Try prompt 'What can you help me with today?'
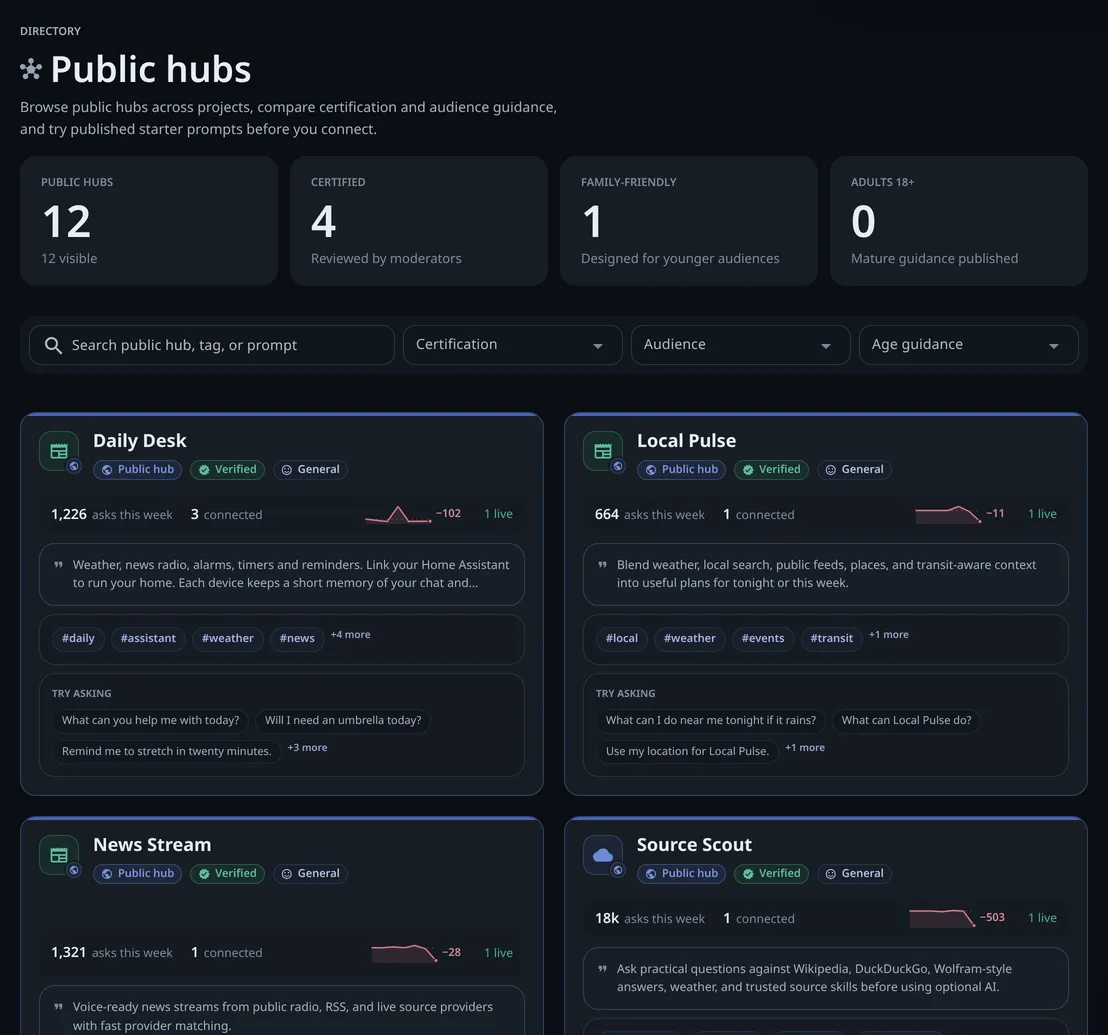This screenshot has width=1108, height=1035. tap(151, 721)
